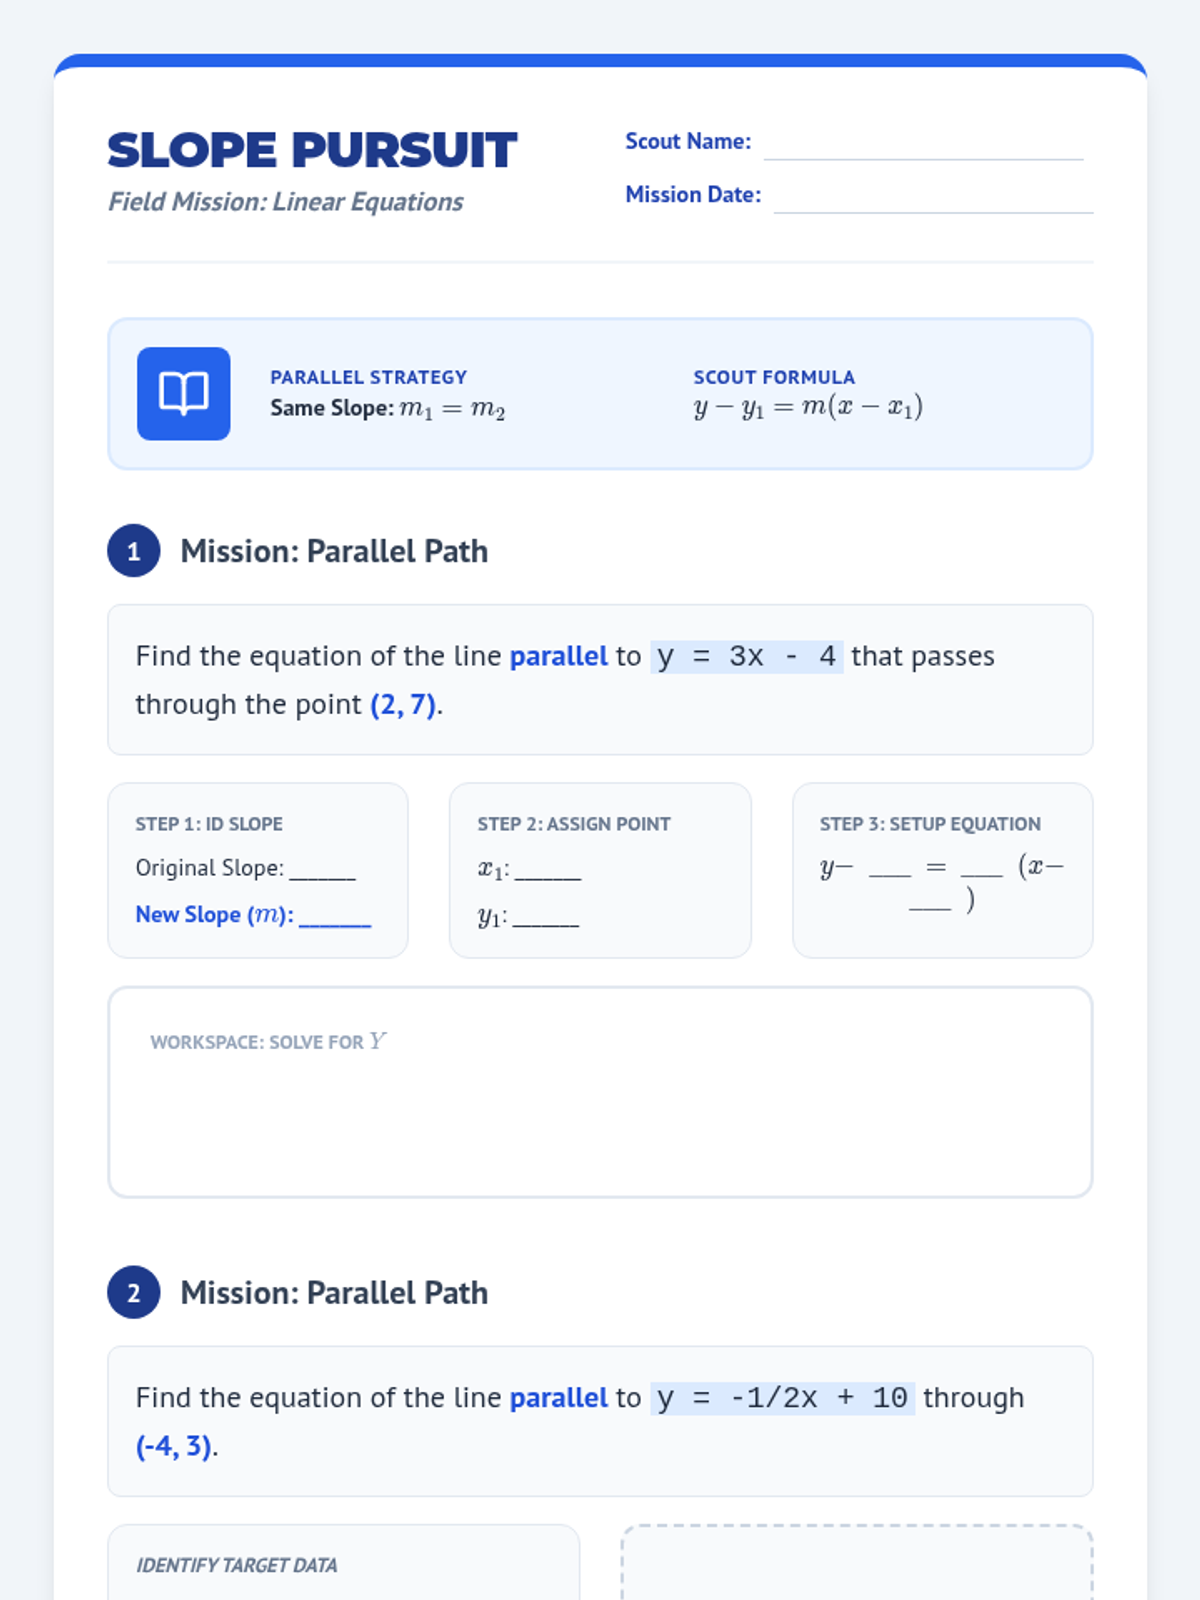Click the New Slope (m) blank
Viewport: 1200px width, 1600px height.
[335, 916]
